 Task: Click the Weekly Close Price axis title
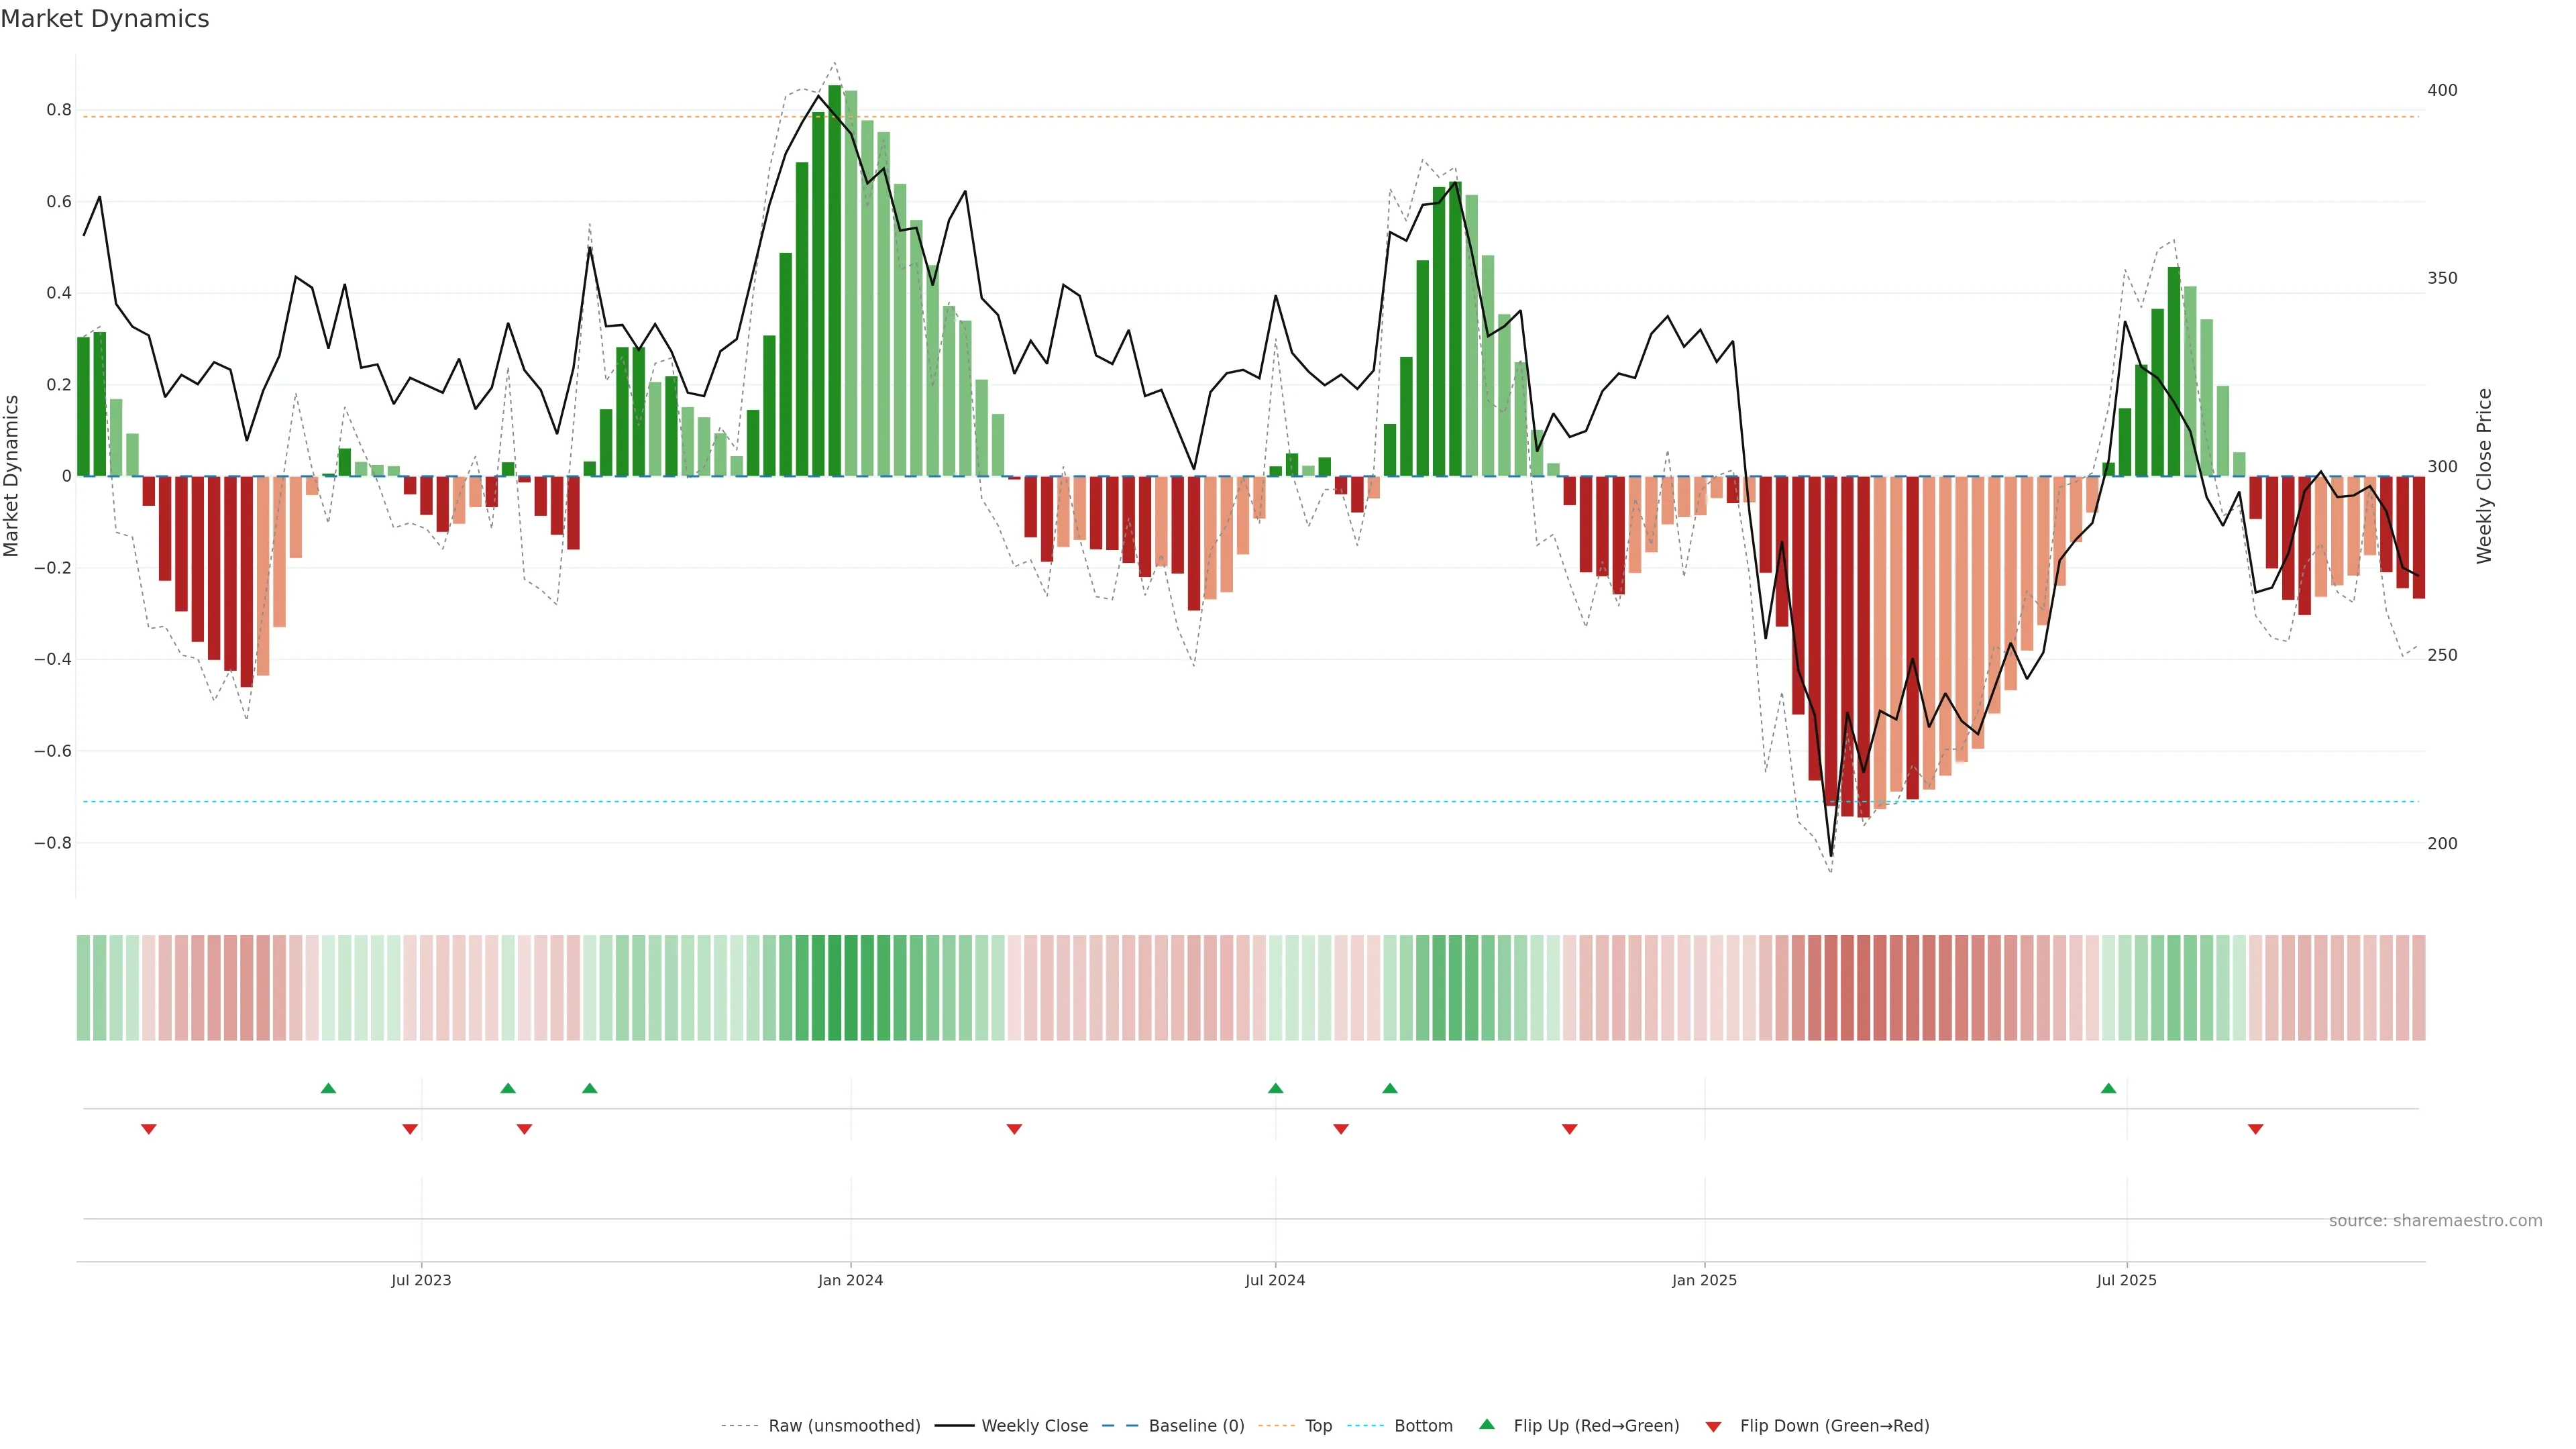pos(2484,476)
